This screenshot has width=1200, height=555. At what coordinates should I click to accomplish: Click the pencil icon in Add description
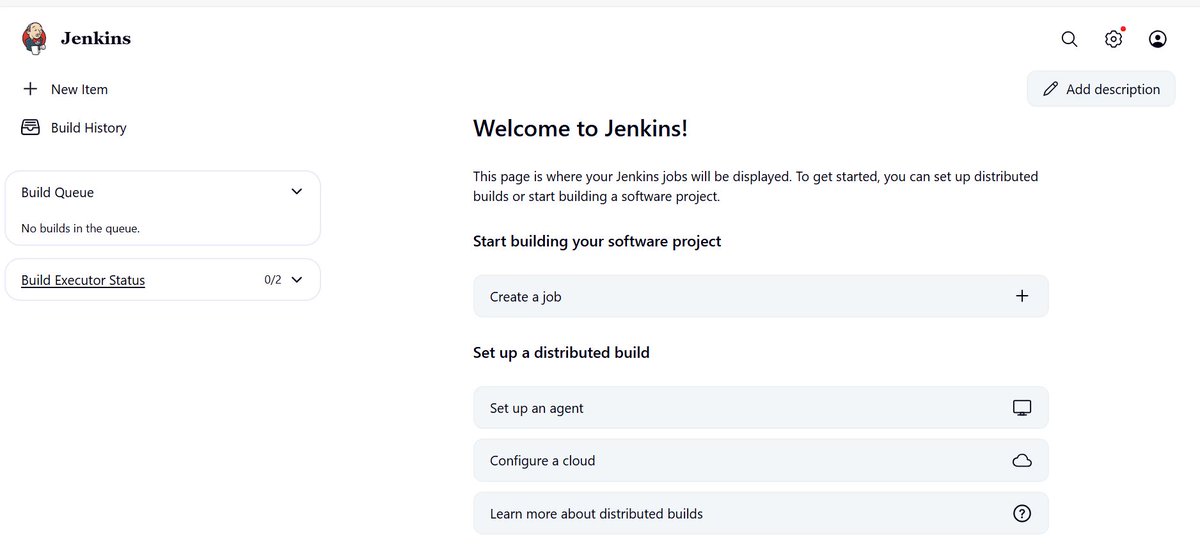(x=1050, y=89)
